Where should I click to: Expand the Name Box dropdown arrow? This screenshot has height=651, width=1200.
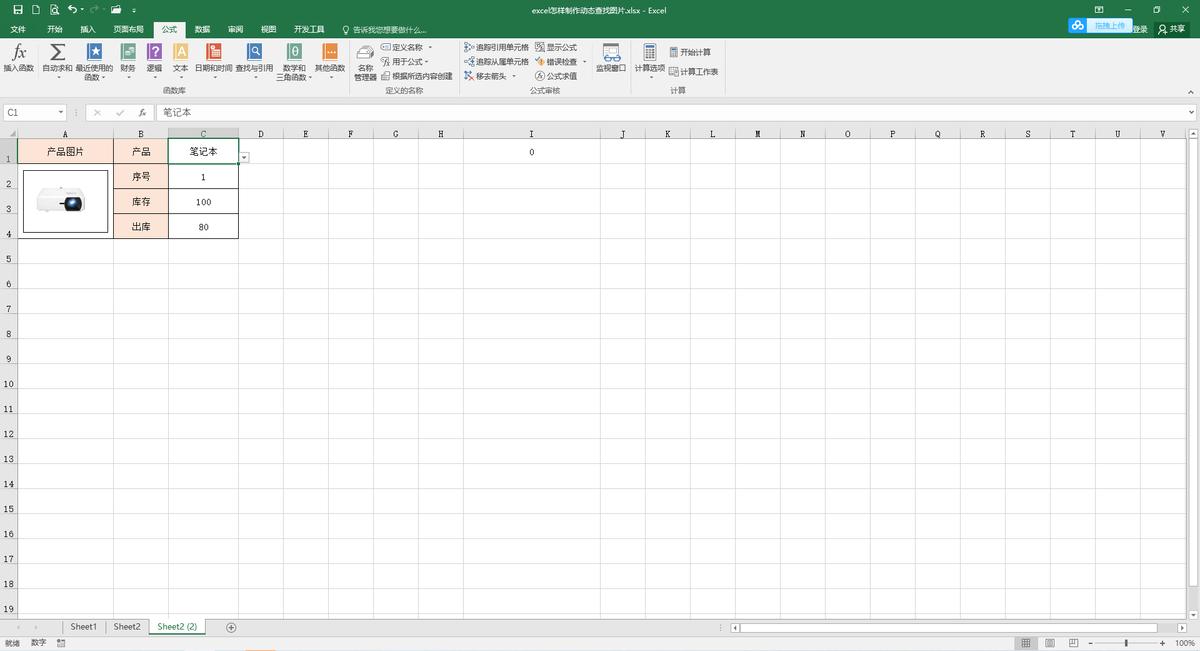click(x=61, y=113)
